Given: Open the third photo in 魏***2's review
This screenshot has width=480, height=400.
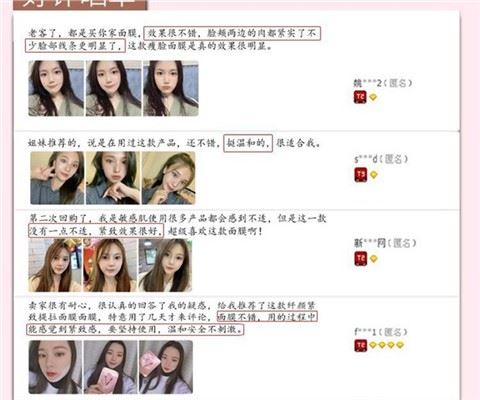Looking at the screenshot, I should [x=171, y=88].
